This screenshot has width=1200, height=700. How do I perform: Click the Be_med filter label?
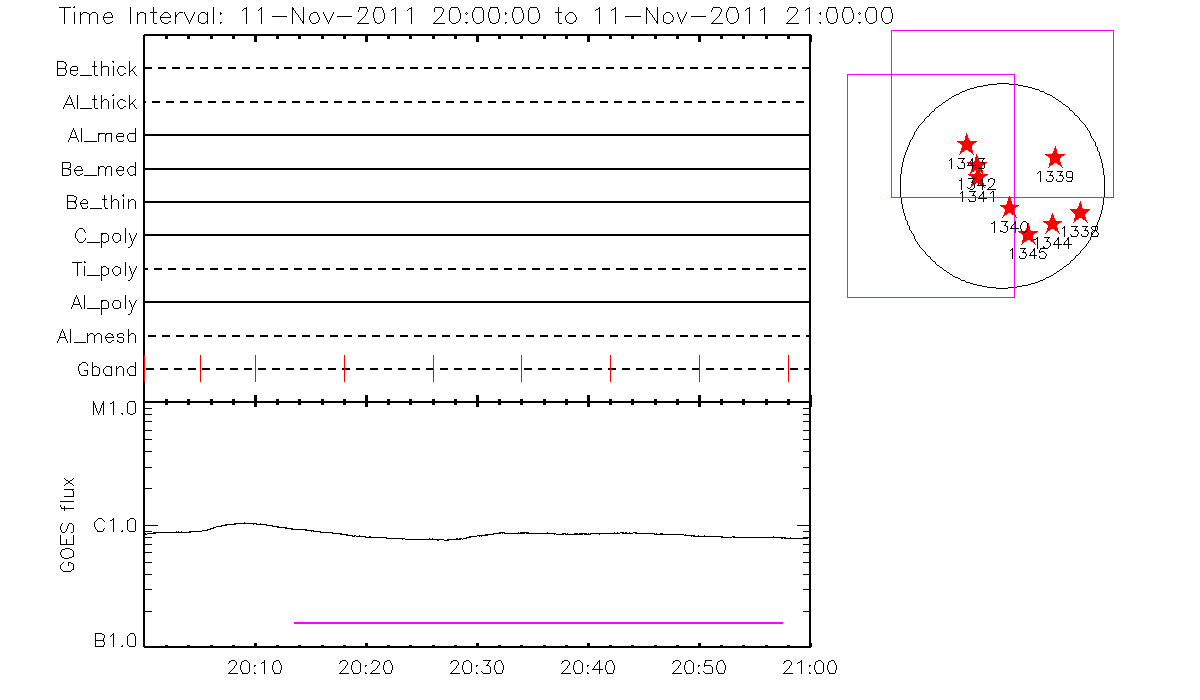coord(99,169)
